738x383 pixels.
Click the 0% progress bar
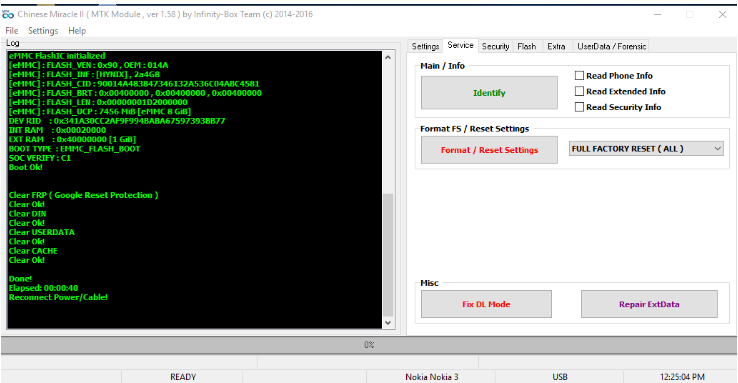tap(369, 345)
